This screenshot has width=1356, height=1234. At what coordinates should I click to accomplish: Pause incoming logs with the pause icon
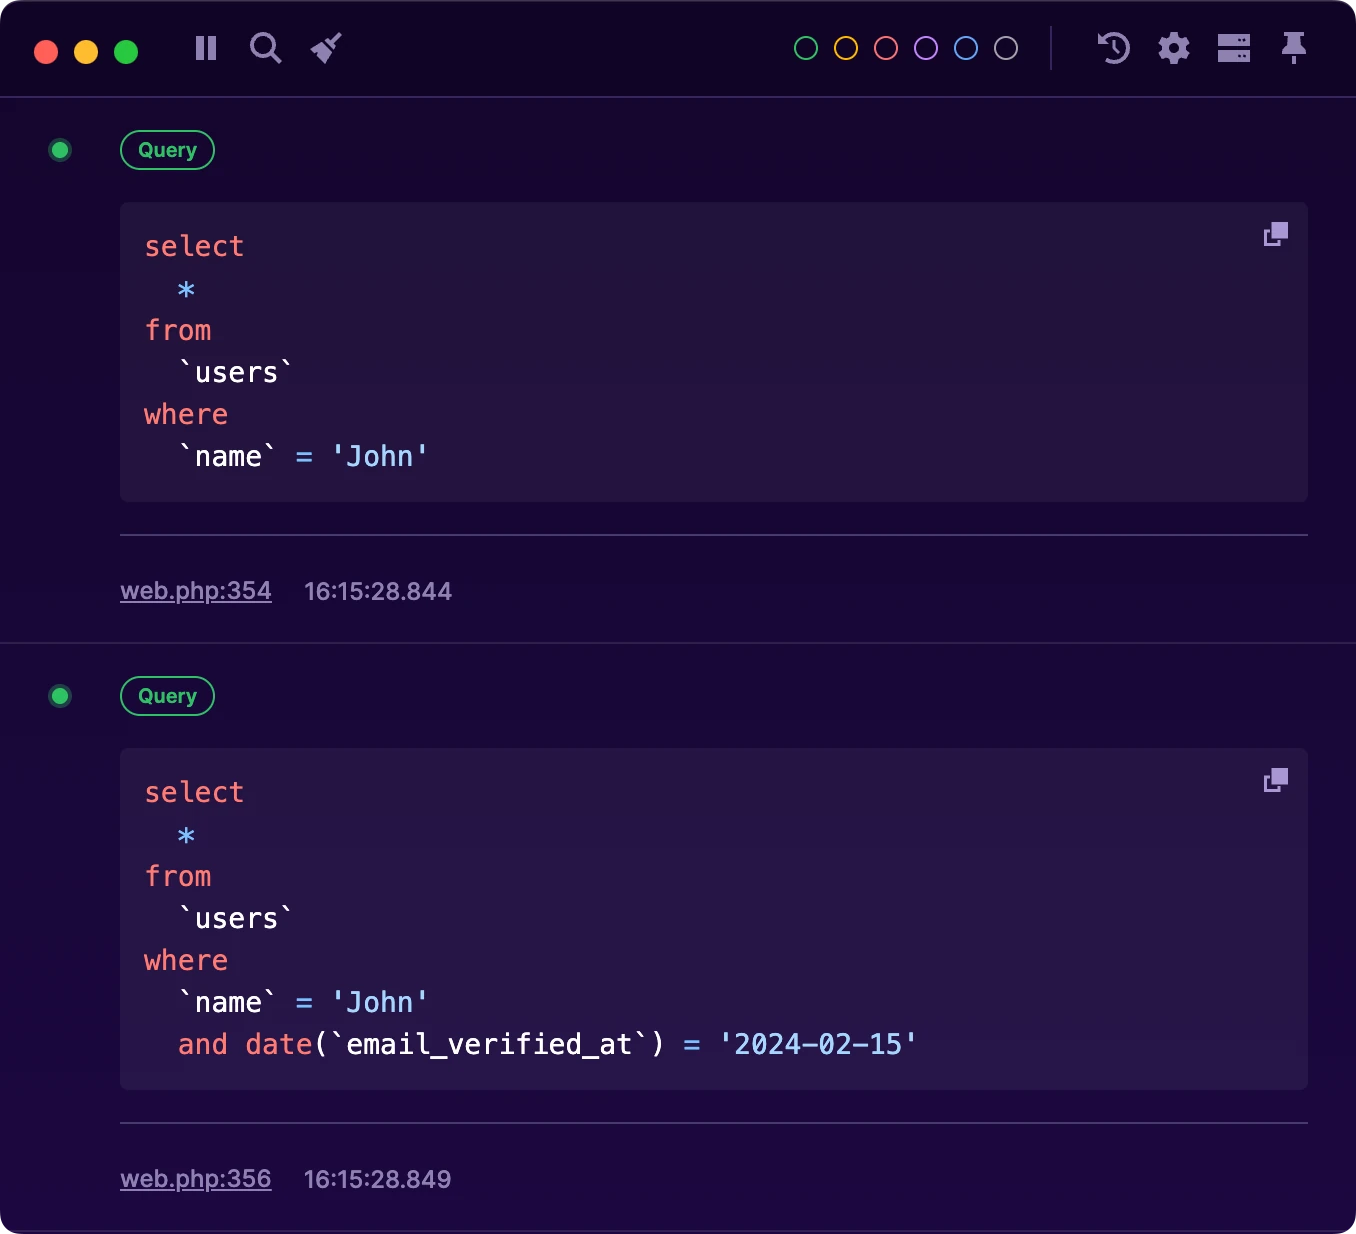pos(206,48)
